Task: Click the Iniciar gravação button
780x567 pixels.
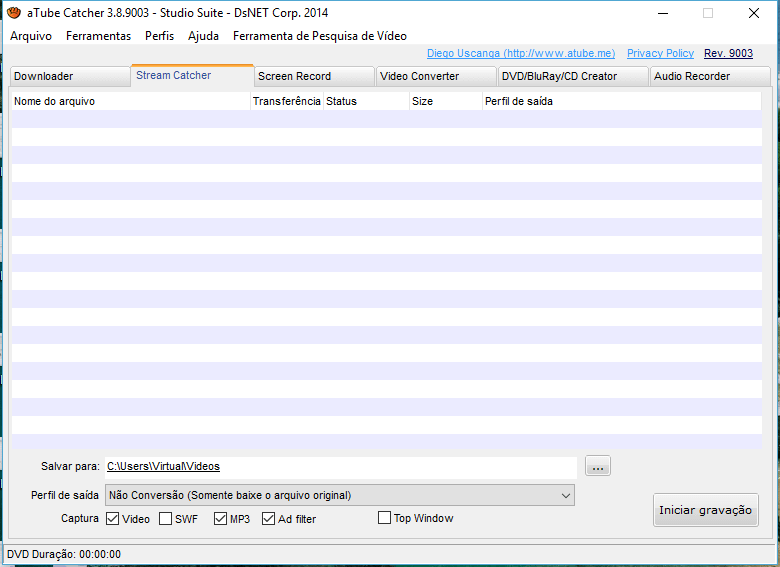Action: pyautogui.click(x=705, y=510)
